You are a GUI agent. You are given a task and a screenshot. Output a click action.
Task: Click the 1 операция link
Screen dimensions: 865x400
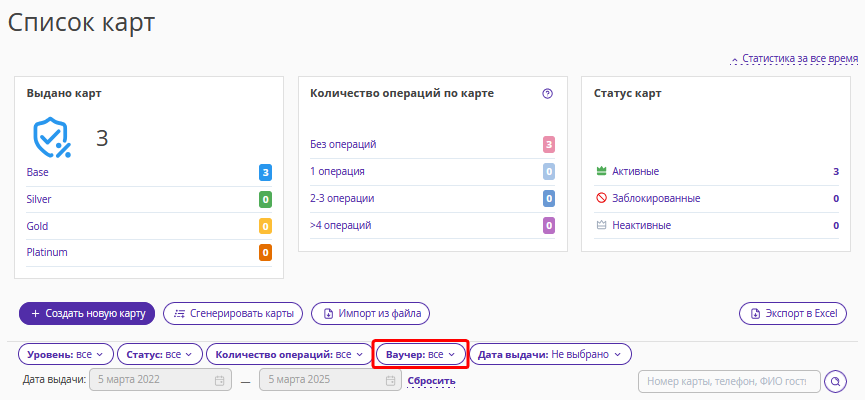point(338,171)
